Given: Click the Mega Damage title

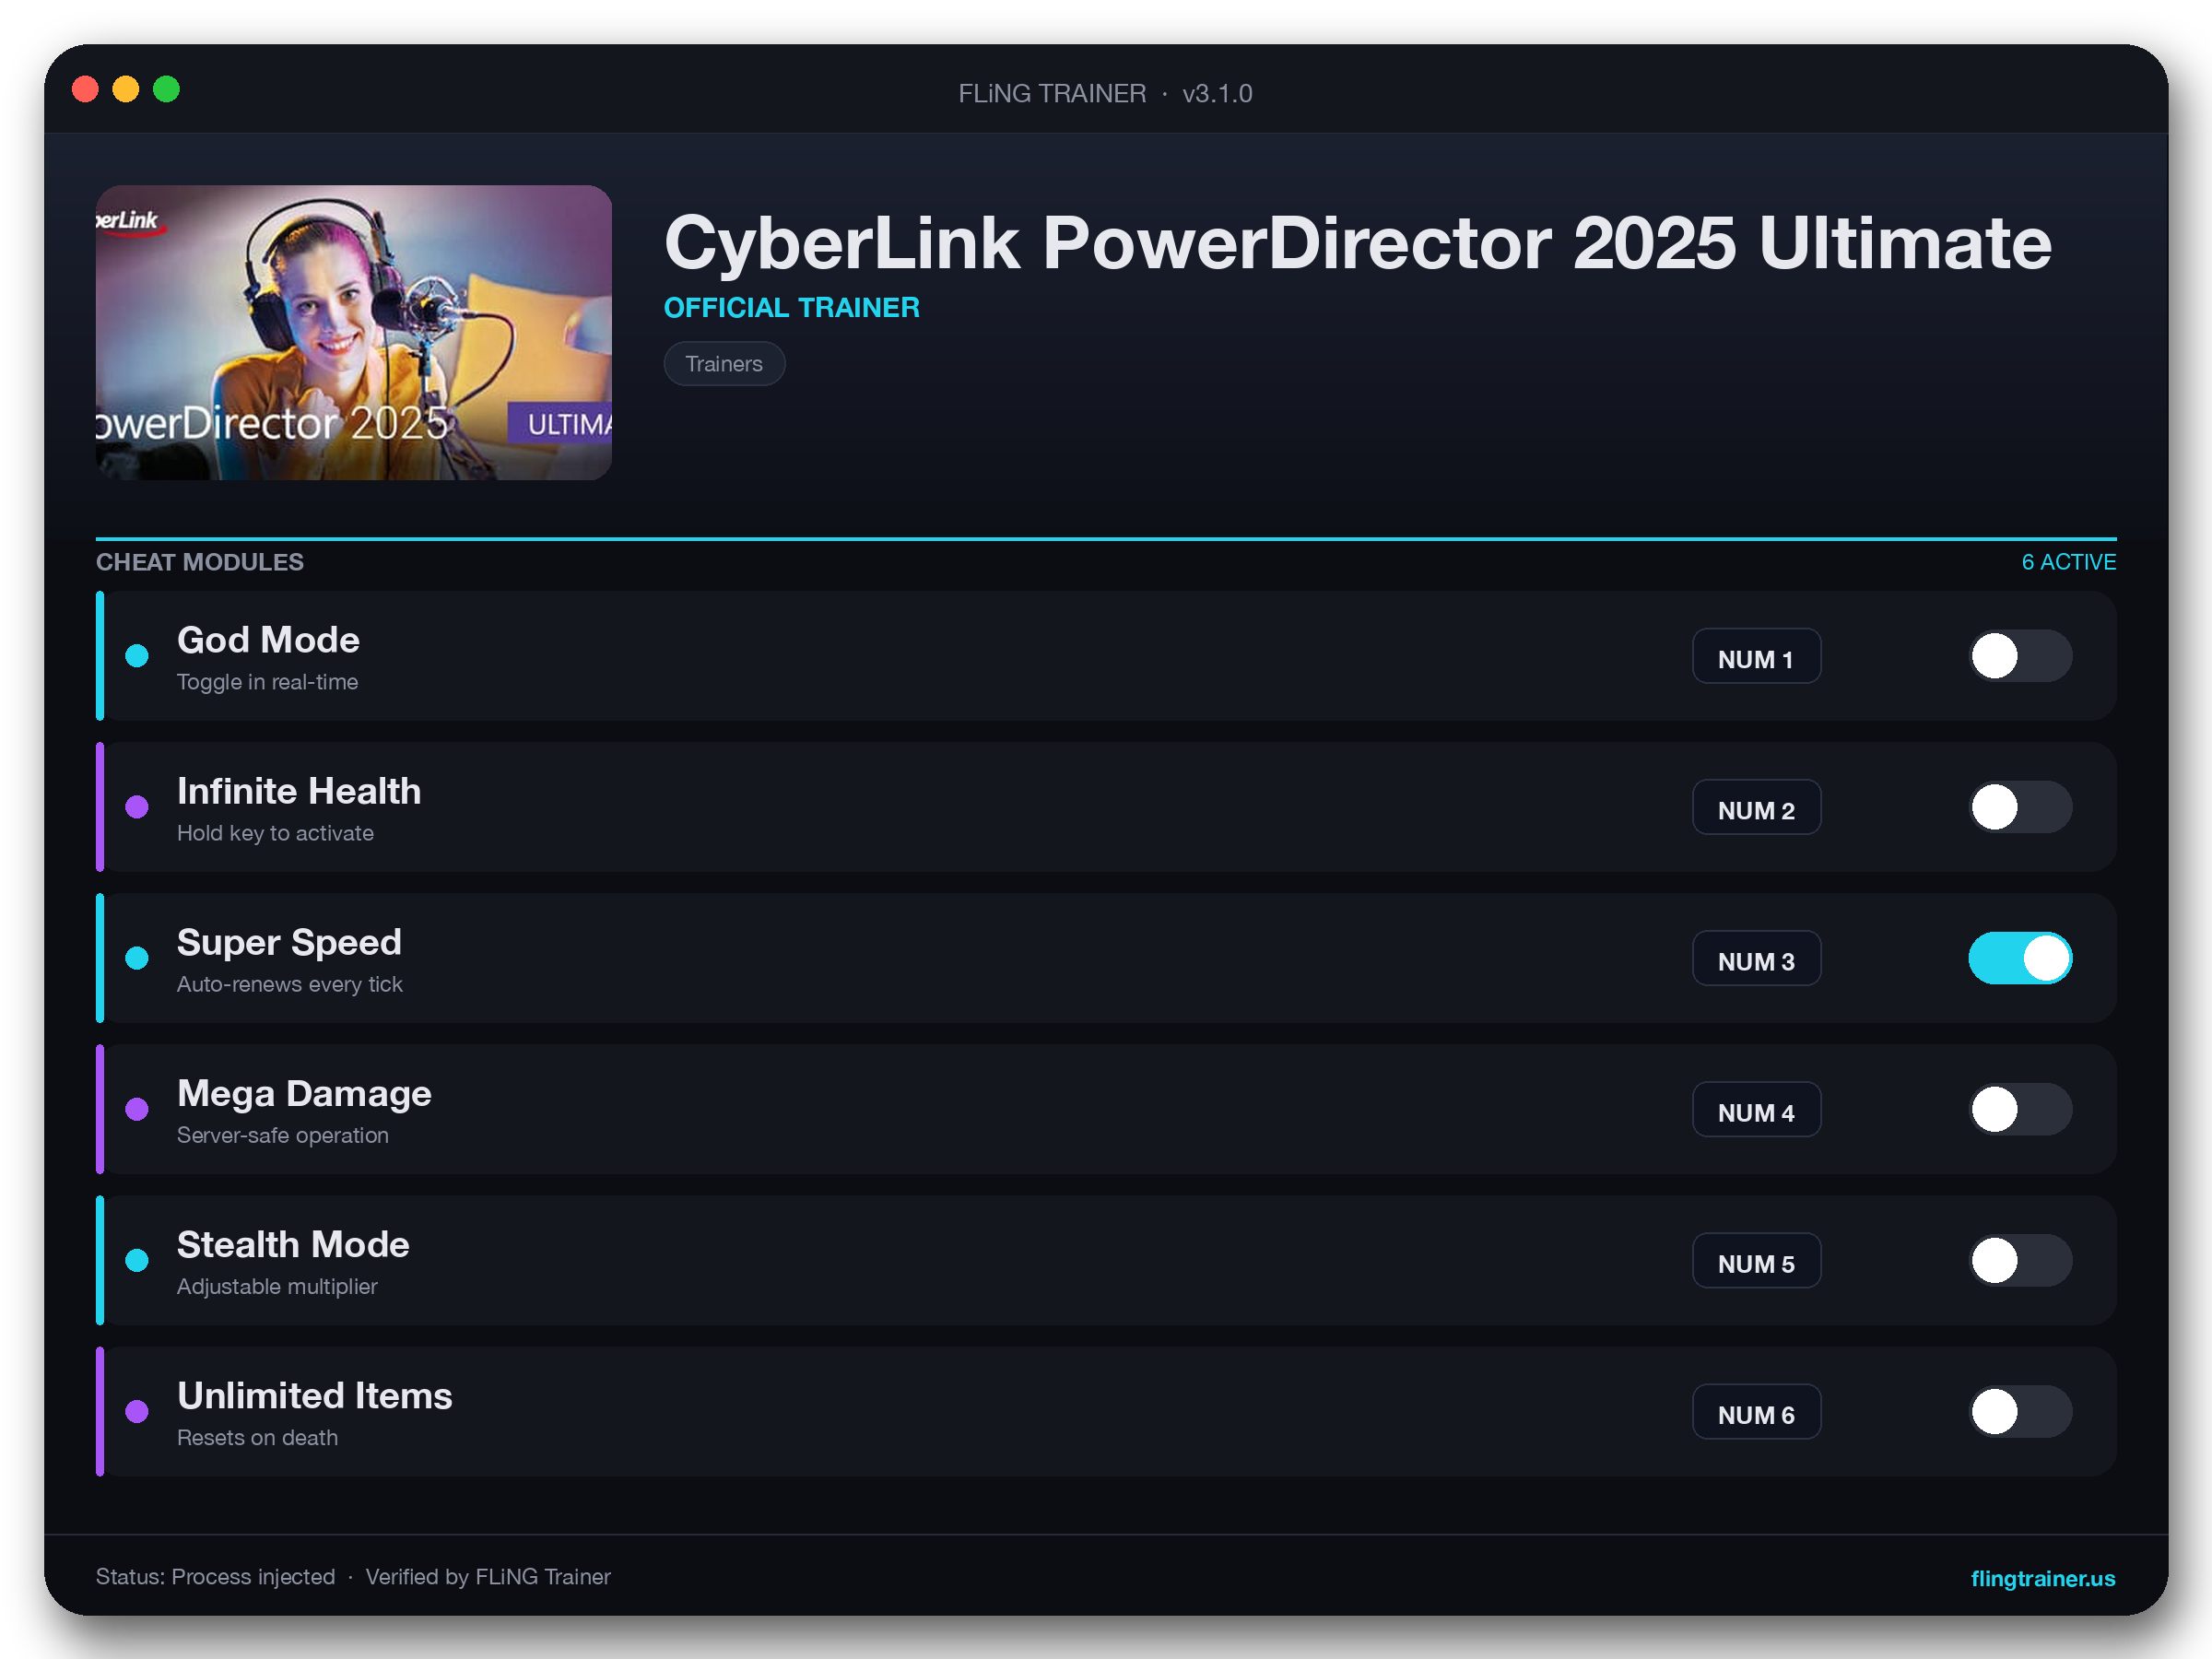Looking at the screenshot, I should click(x=304, y=1093).
